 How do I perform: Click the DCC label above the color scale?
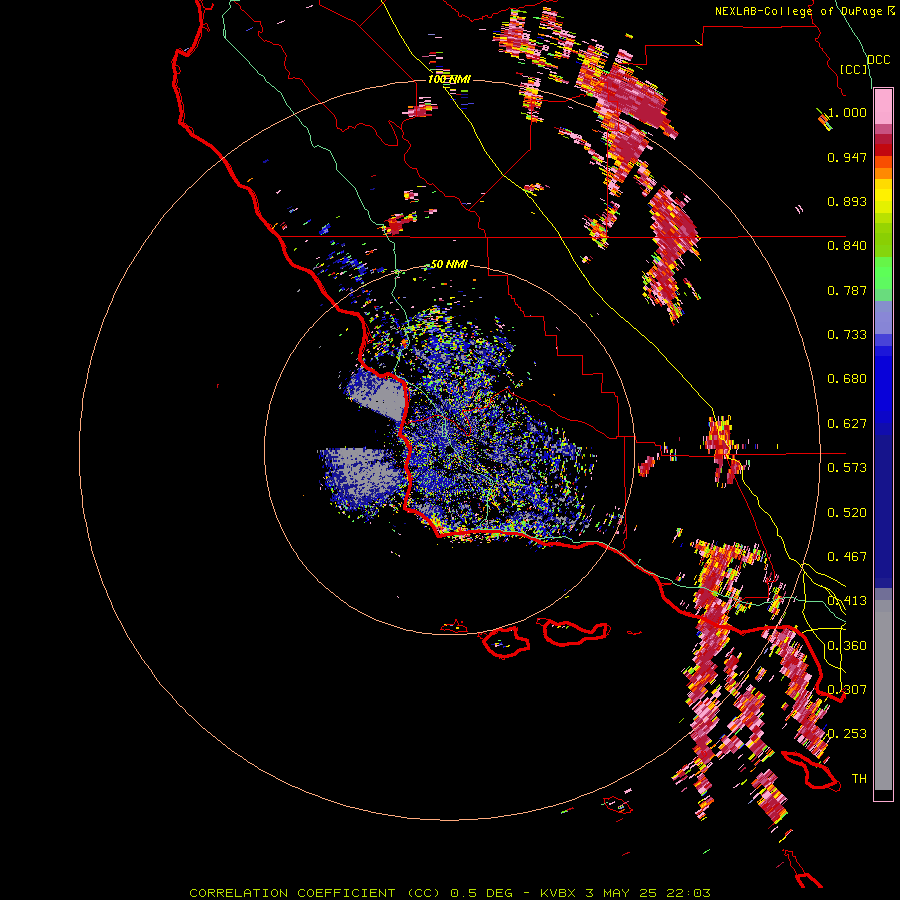point(878,60)
